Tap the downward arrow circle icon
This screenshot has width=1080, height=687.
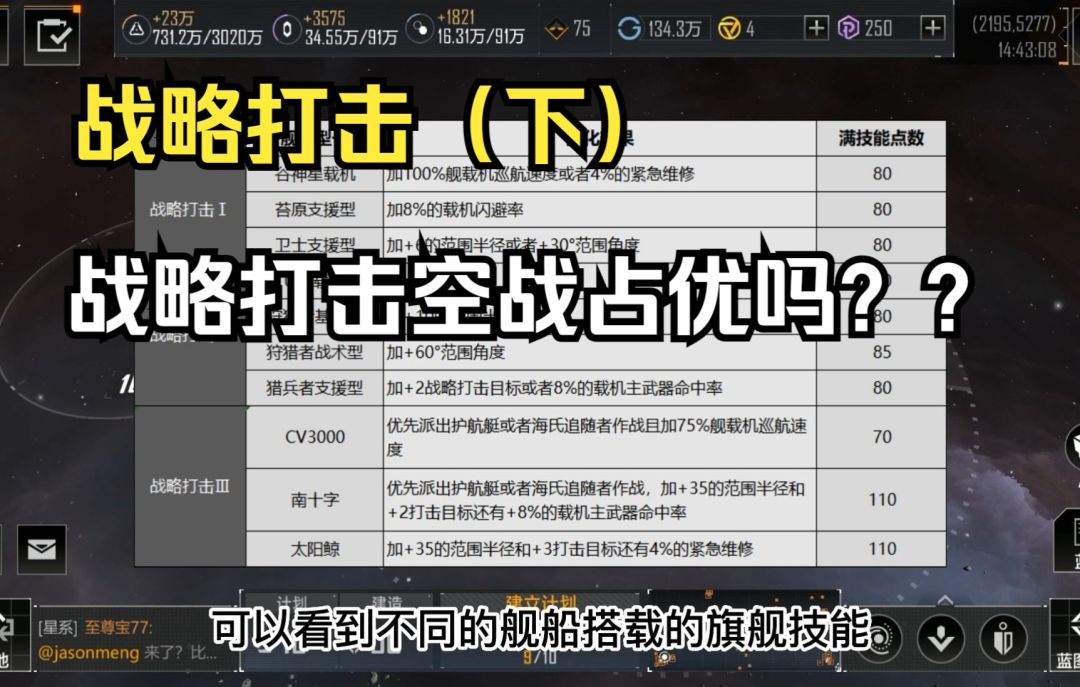coord(940,639)
